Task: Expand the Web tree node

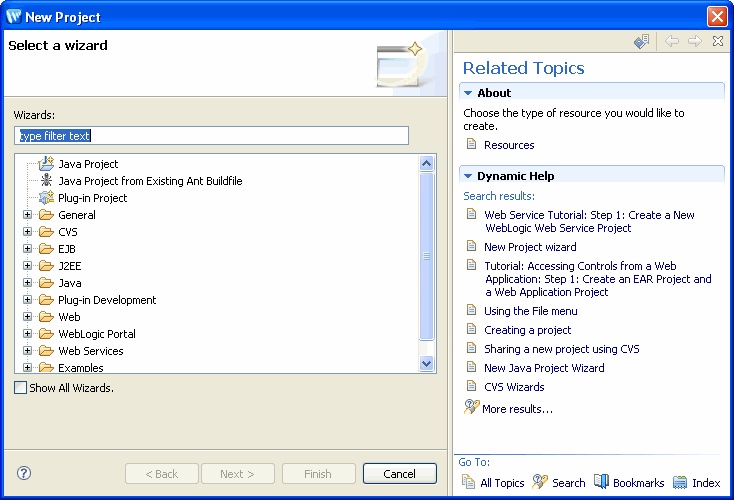Action: coord(28,317)
